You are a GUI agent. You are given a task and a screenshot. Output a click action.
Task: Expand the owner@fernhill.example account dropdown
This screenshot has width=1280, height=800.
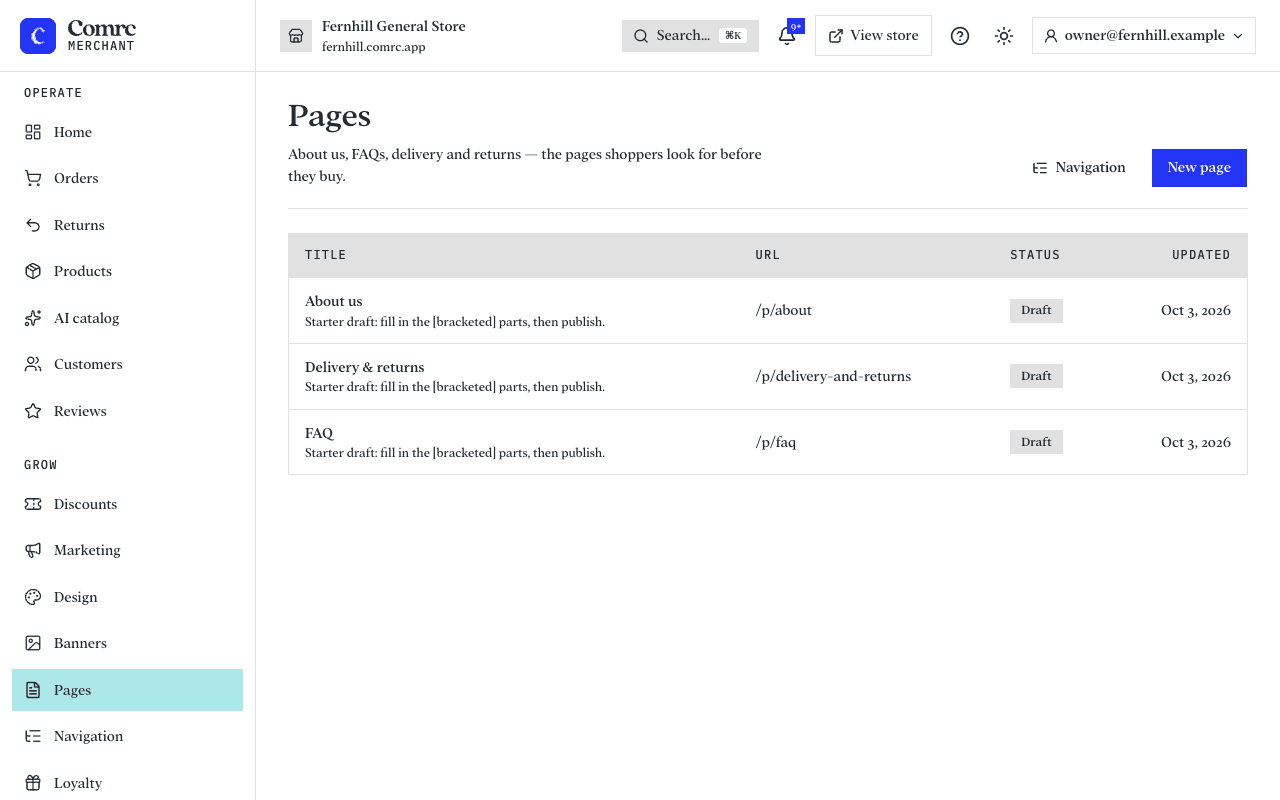[1143, 36]
